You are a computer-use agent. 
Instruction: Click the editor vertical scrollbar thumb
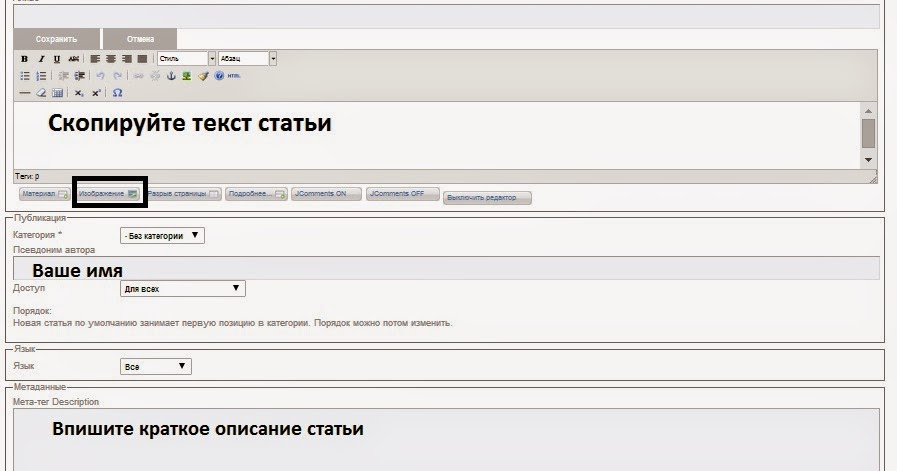point(868,133)
